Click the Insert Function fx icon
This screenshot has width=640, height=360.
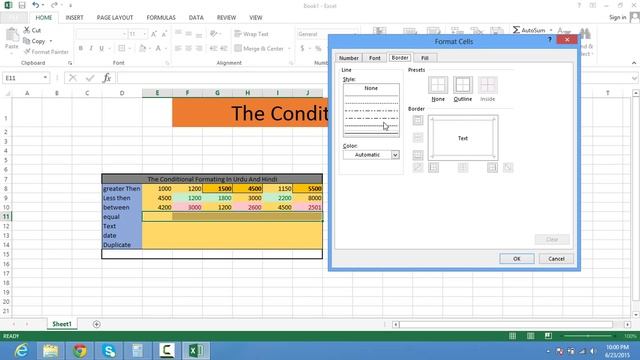[x=107, y=78]
